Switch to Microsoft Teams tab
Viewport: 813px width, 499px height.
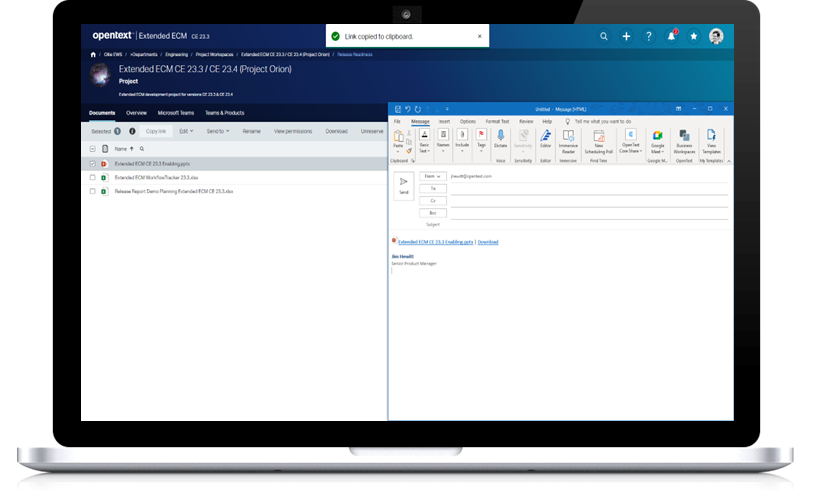tap(176, 113)
